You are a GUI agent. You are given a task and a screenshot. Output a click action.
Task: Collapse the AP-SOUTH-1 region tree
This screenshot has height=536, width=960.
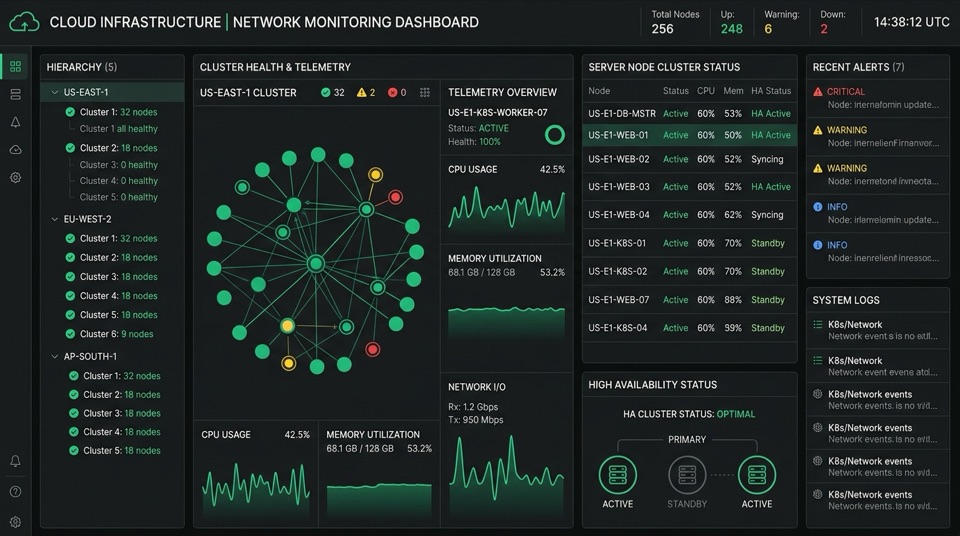coord(54,357)
